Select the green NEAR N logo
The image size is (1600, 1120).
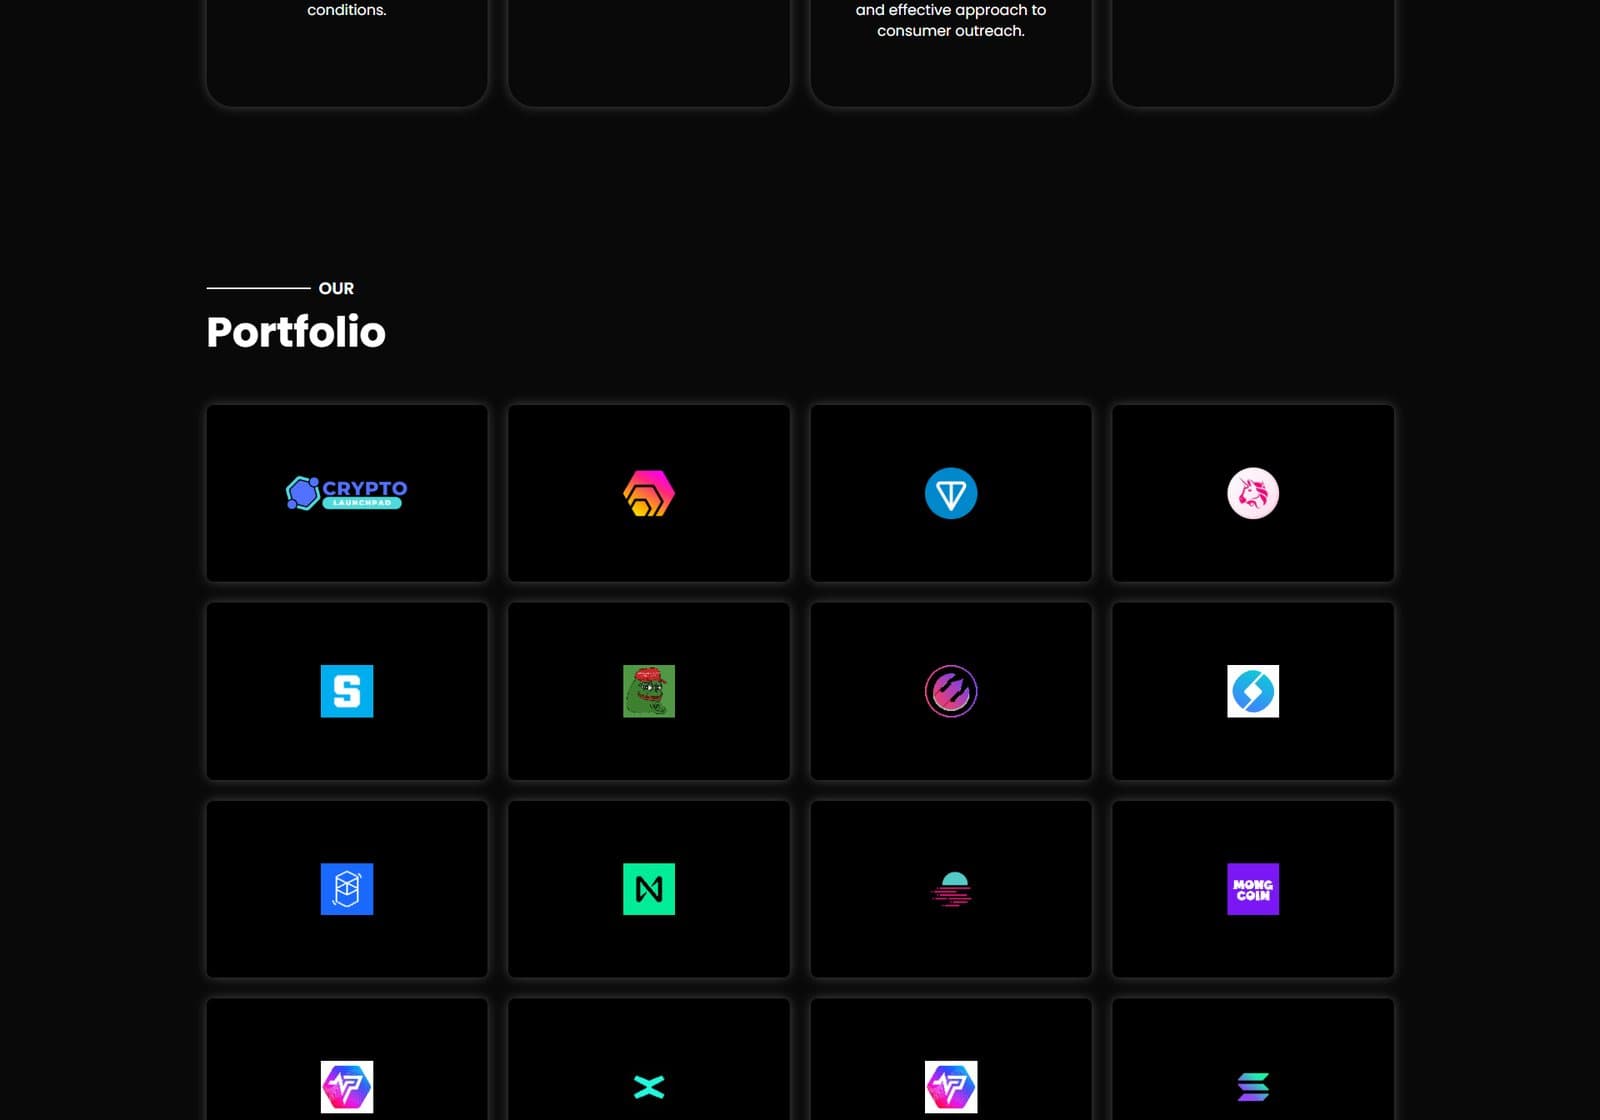point(649,889)
